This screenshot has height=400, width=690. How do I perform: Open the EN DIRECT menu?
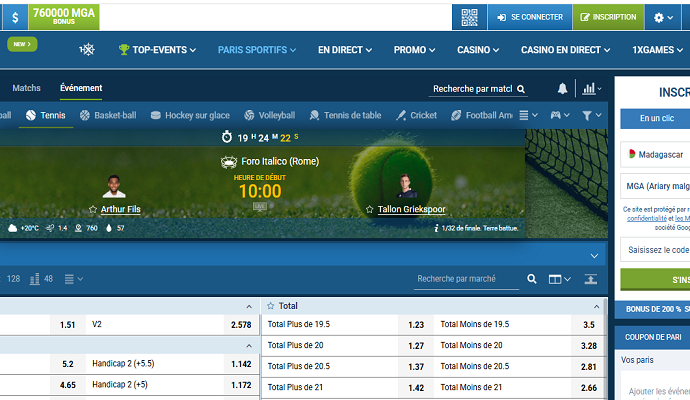[x=345, y=50]
